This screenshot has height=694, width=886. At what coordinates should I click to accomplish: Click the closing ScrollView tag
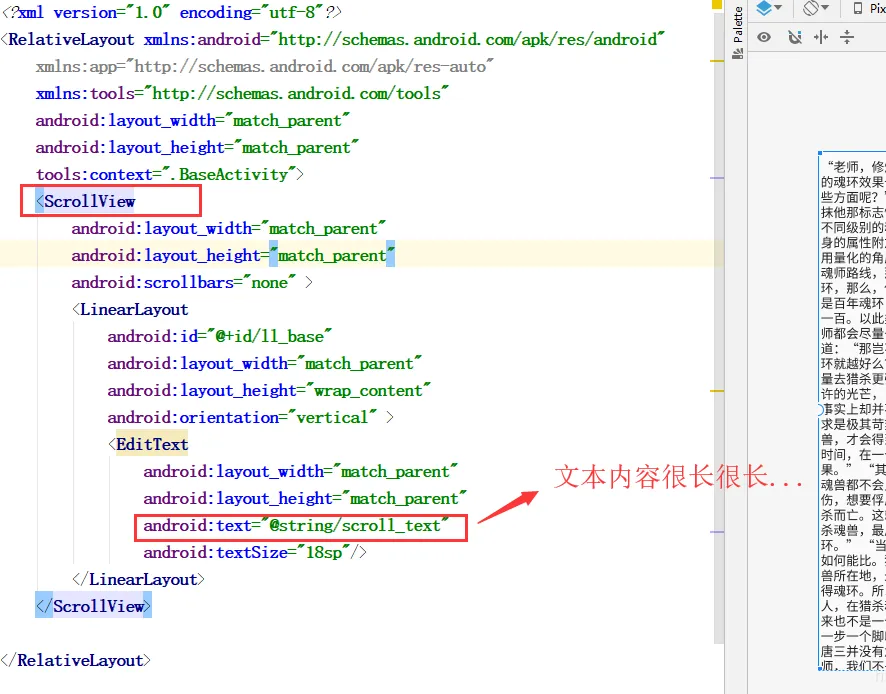click(93, 606)
